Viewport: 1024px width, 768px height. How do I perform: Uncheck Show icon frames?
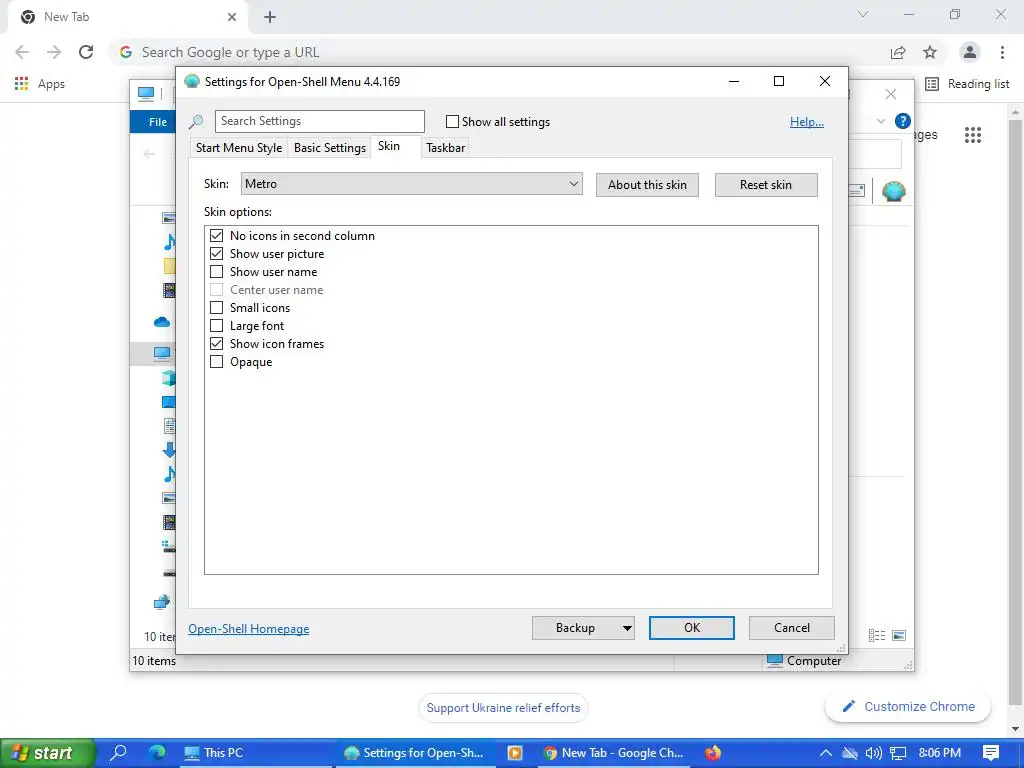(216, 344)
